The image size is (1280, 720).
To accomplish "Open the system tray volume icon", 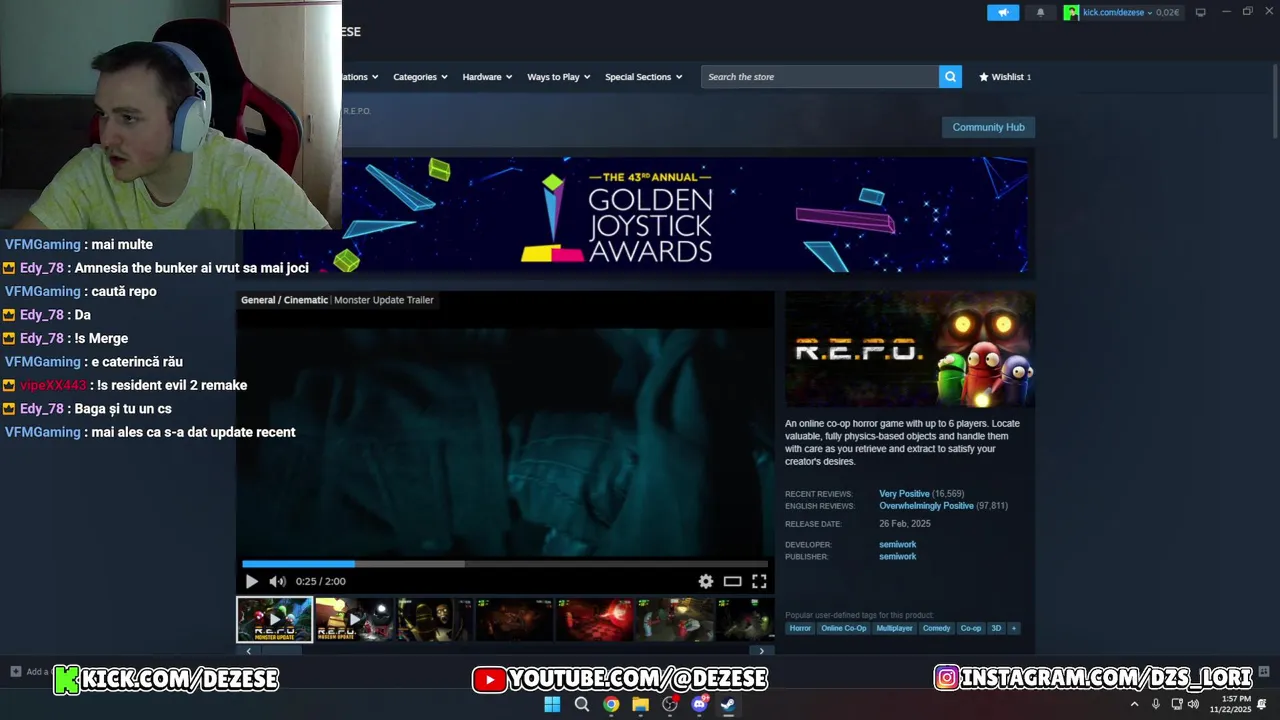I will 1193,704.
